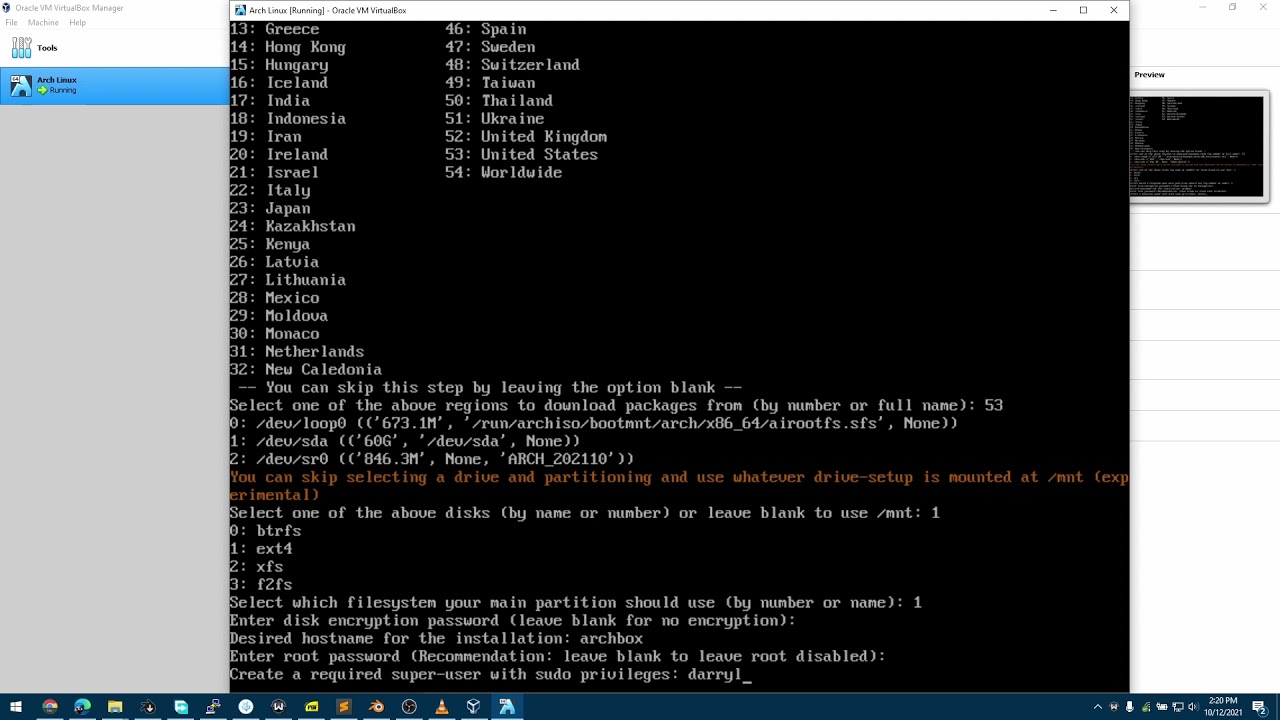
Task: Show hidden system tray icons
Action: [x=1098, y=707]
